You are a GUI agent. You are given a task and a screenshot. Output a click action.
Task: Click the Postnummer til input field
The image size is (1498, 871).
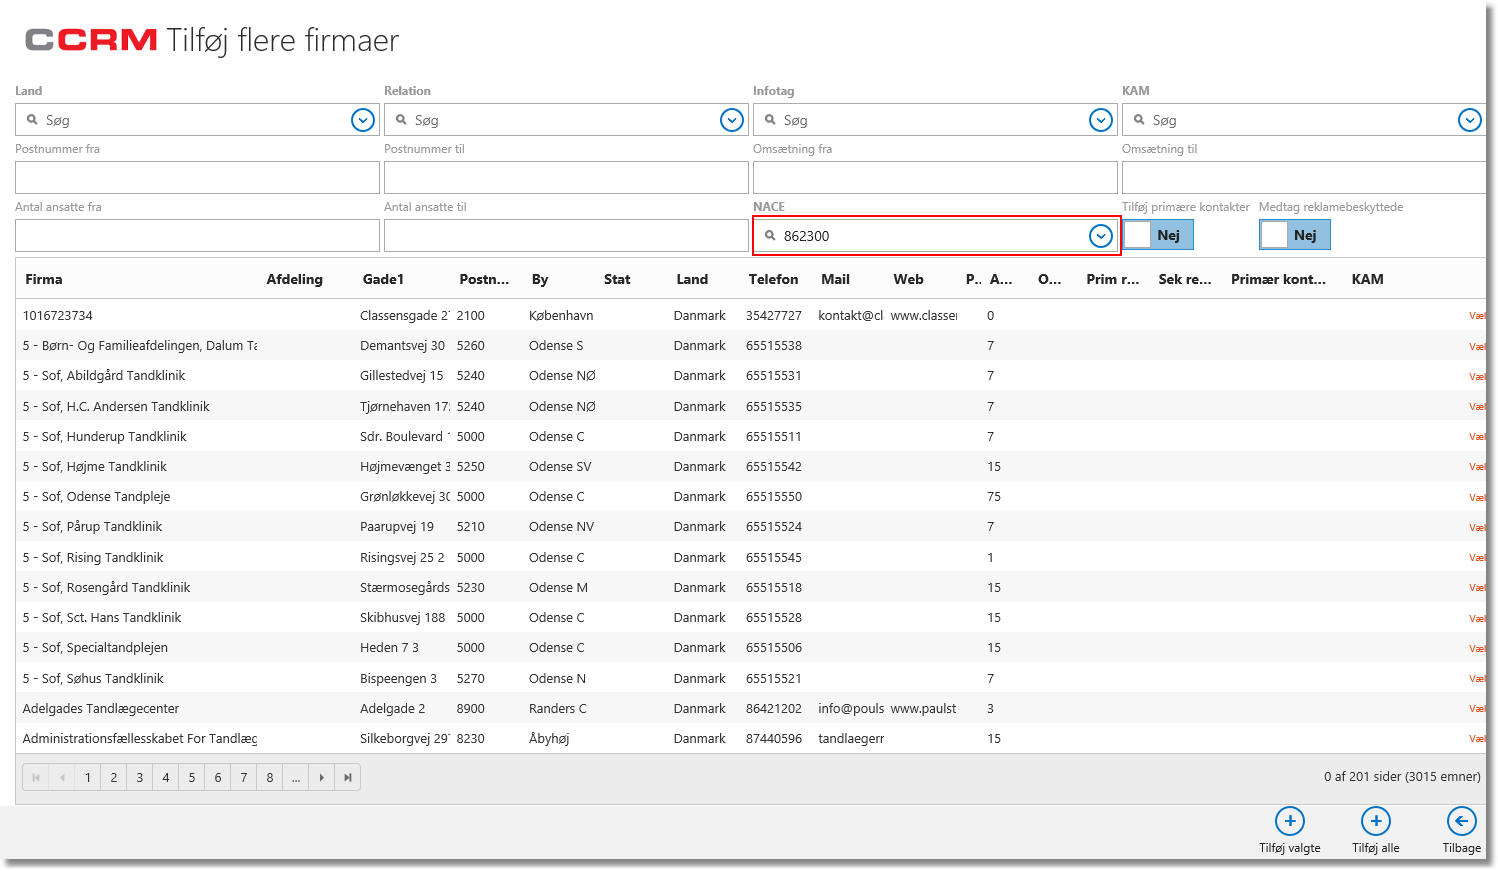point(566,177)
